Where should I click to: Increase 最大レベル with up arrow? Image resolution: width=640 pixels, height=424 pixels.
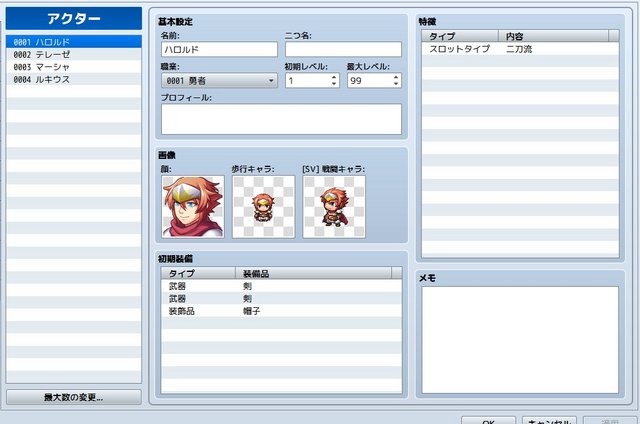pos(396,77)
